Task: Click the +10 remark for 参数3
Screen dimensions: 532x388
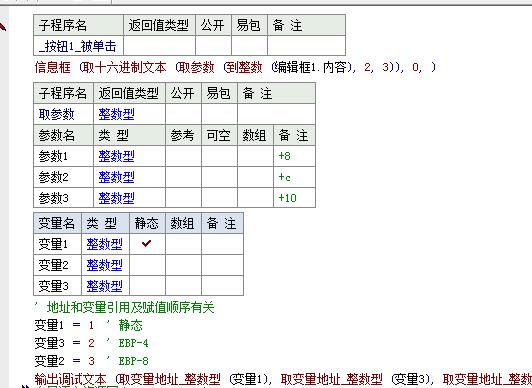Action: [x=287, y=198]
